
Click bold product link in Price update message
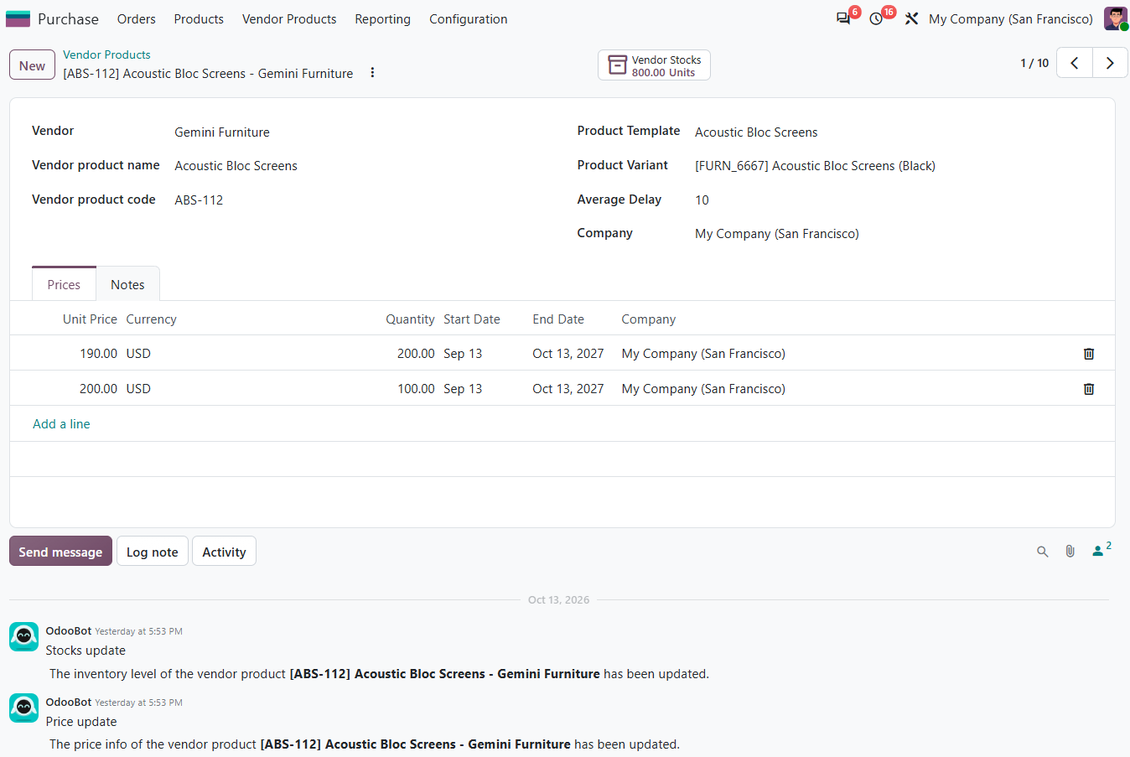(x=415, y=745)
